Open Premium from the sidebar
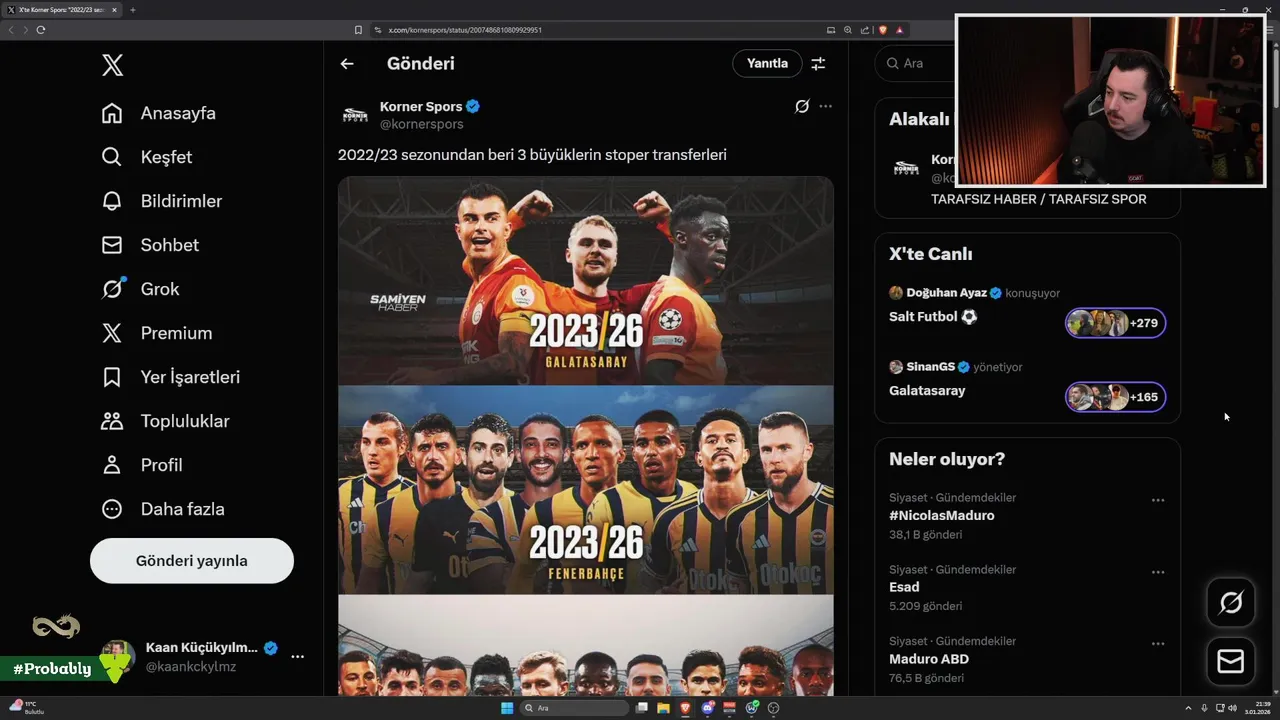Screen dimensions: 1280x720 (x=157, y=333)
